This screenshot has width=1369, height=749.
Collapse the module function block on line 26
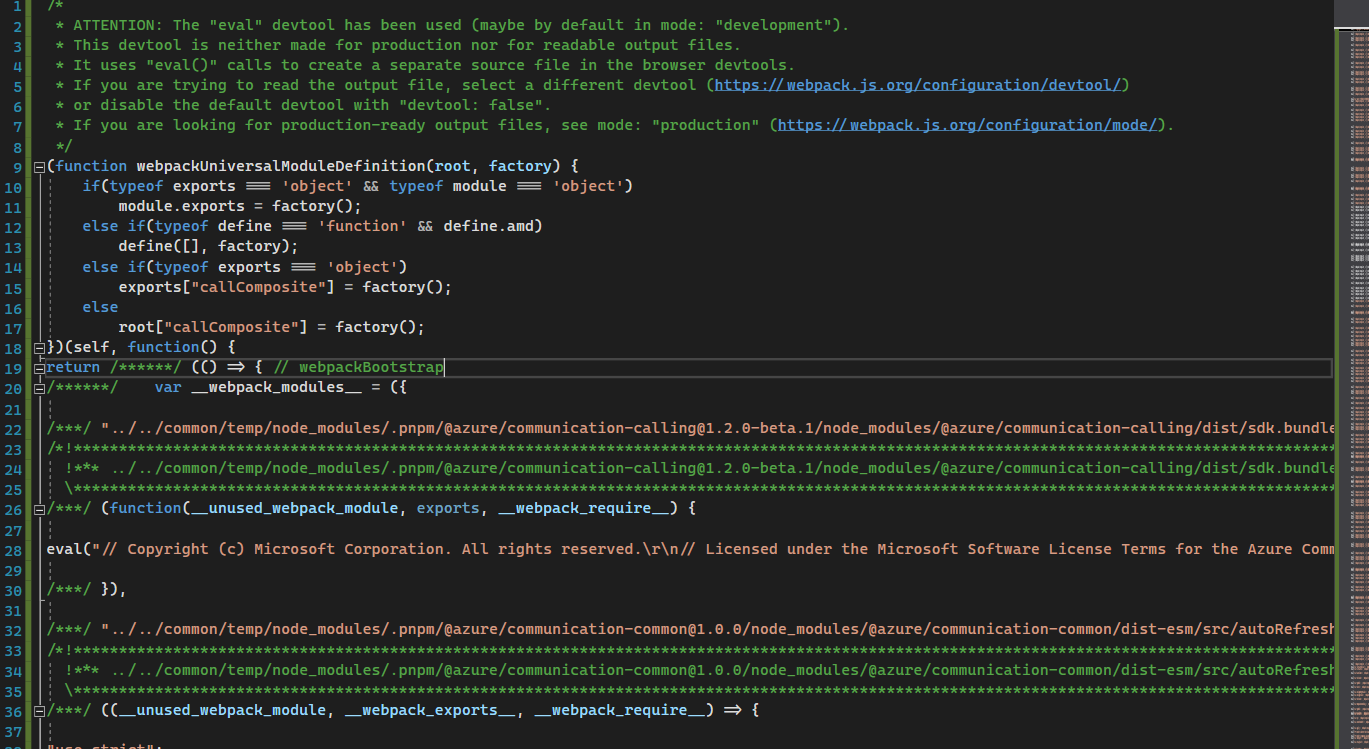(x=38, y=507)
